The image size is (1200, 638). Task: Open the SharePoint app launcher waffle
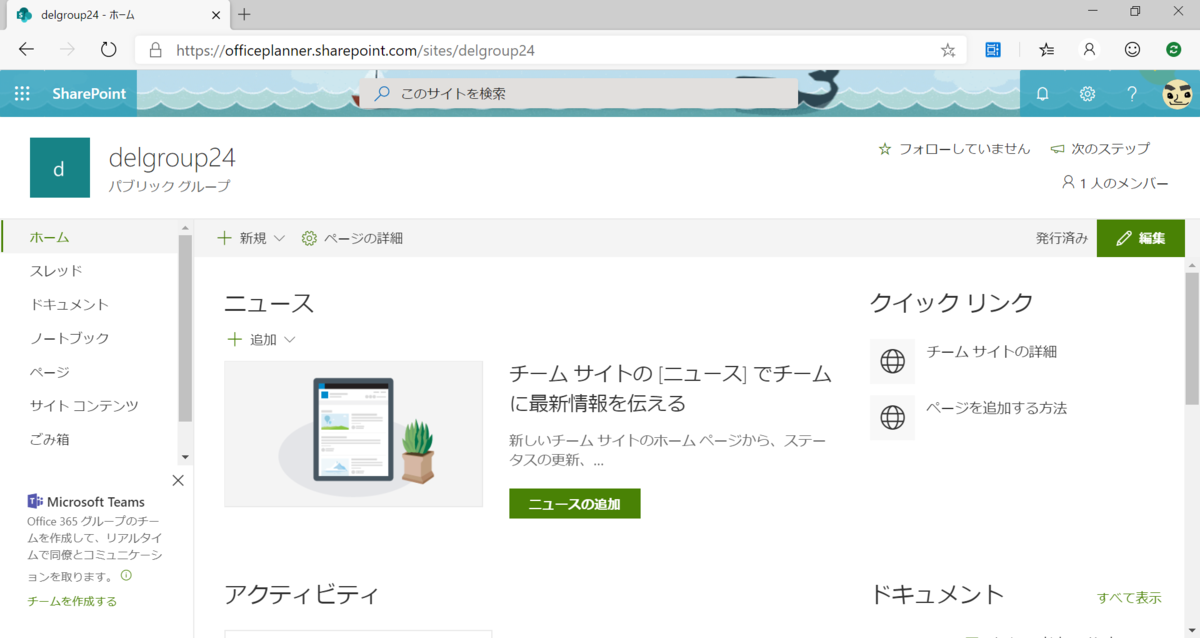click(22, 94)
